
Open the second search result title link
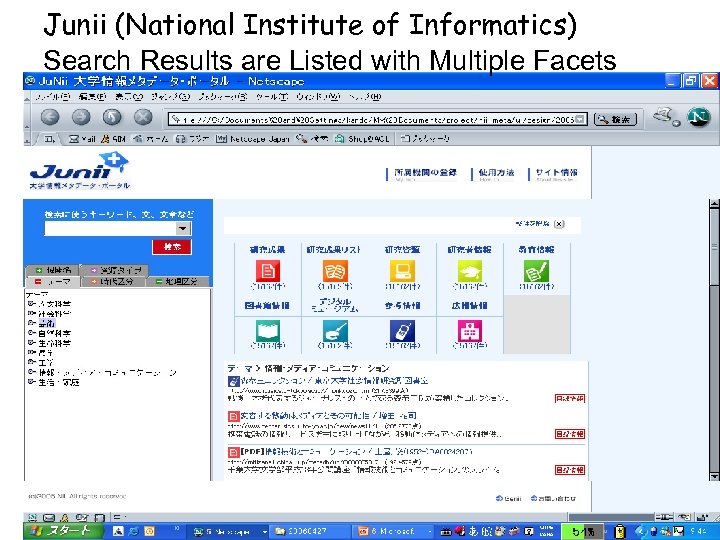328,416
